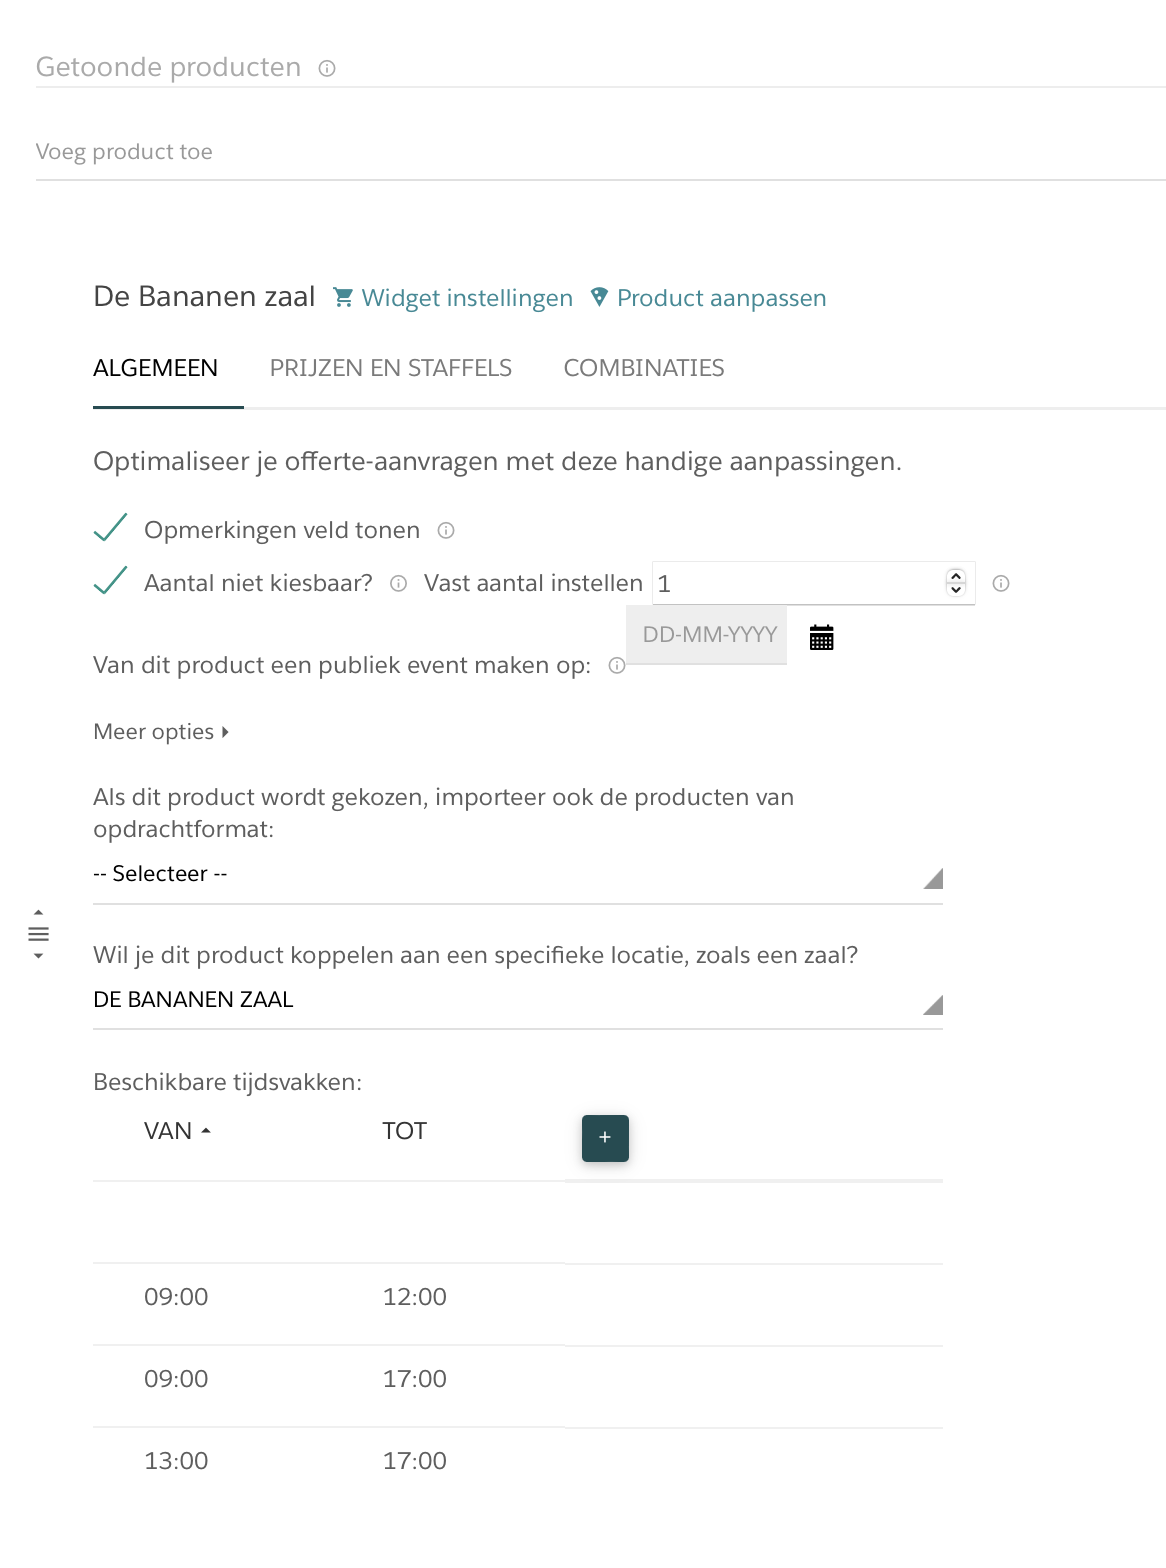
Task: Expand Meer opties
Action: point(161,732)
